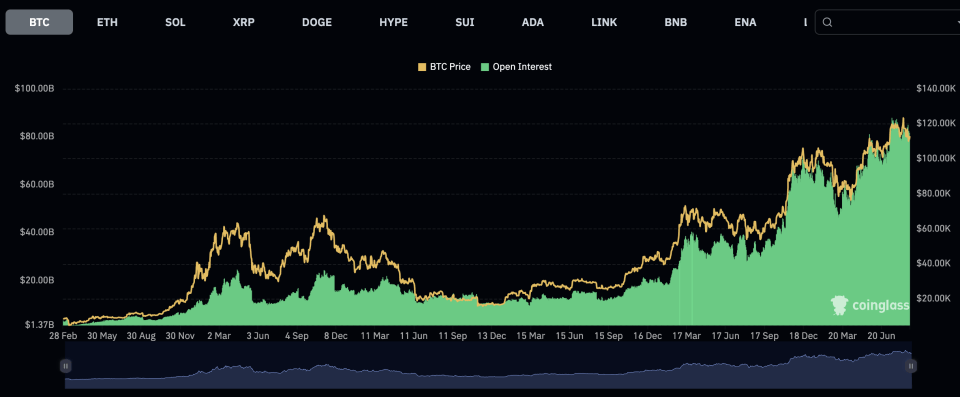
Task: Choose the SUI tab
Action: click(465, 23)
